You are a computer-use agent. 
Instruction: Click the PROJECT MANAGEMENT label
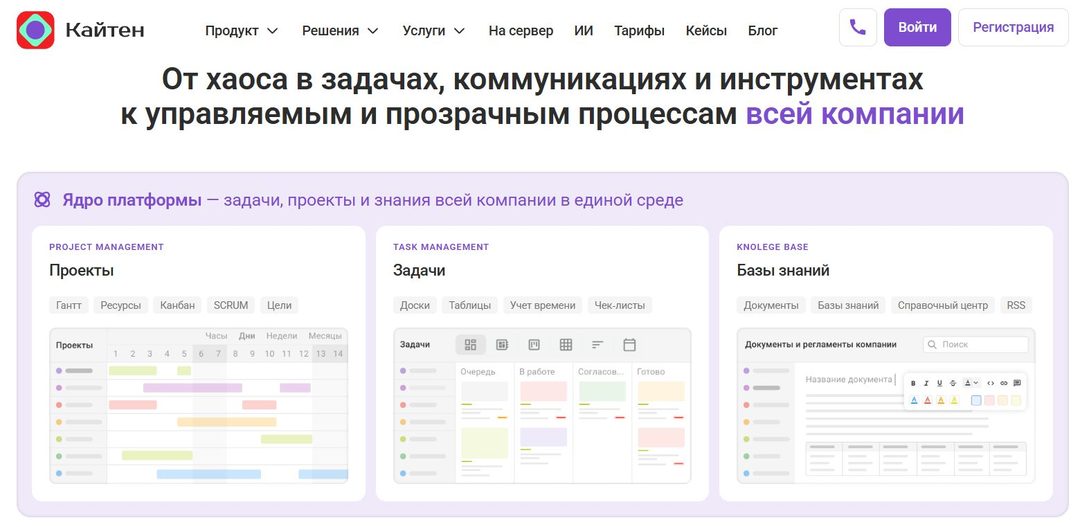point(106,247)
